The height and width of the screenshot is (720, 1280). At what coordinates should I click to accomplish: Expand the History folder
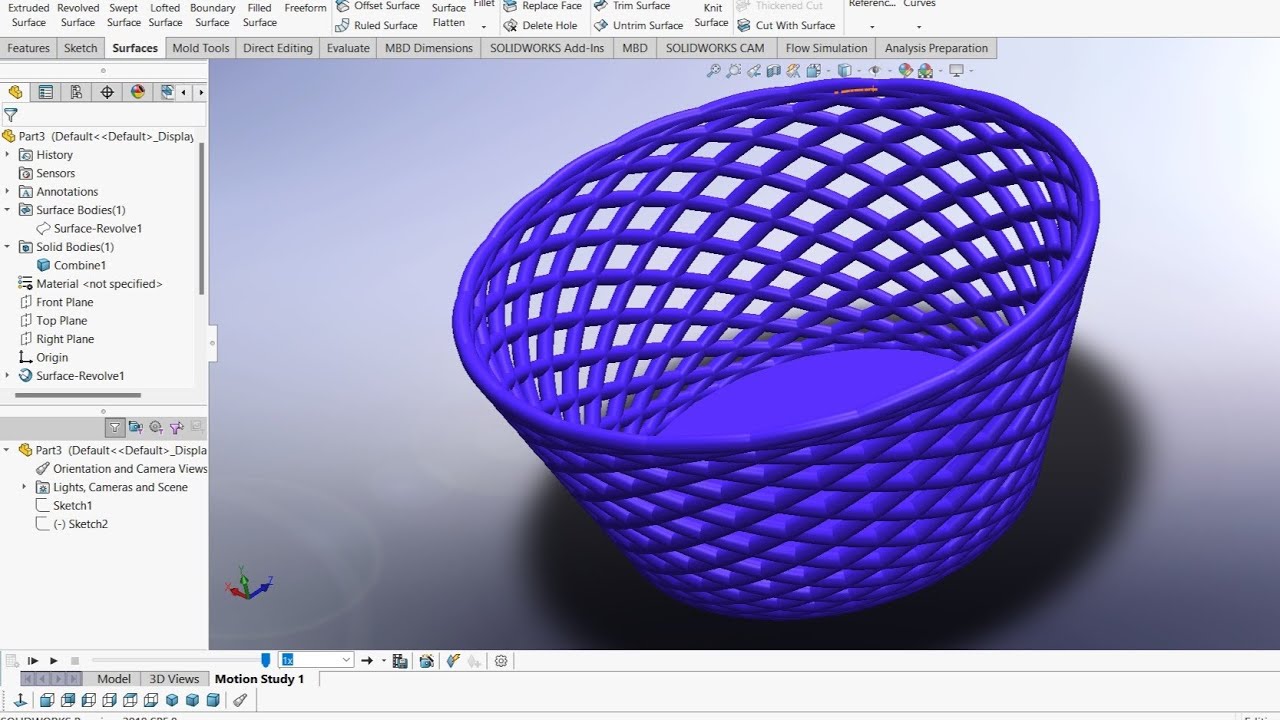click(x=8, y=155)
